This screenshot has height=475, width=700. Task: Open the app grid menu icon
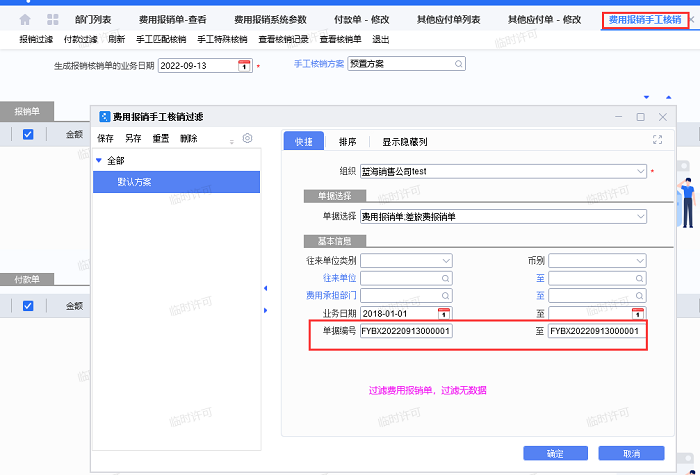(52, 19)
